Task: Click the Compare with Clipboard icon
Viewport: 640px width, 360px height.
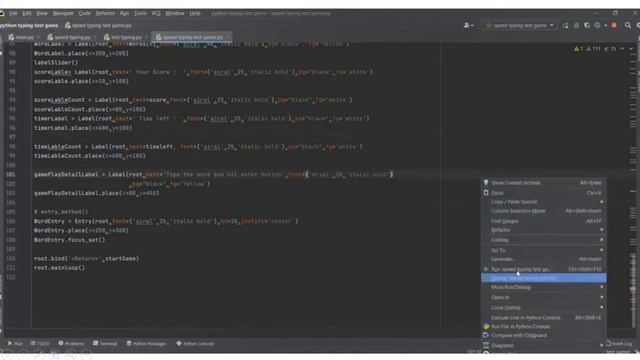Action: click(x=486, y=336)
